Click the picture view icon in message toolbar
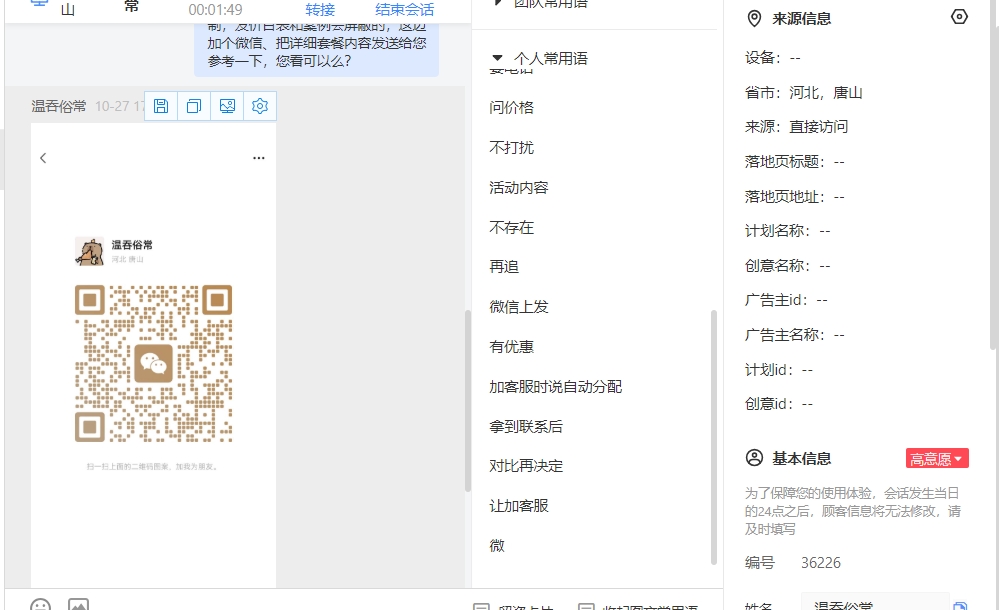Screen dimensions: 999x610 pyautogui.click(x=227, y=106)
